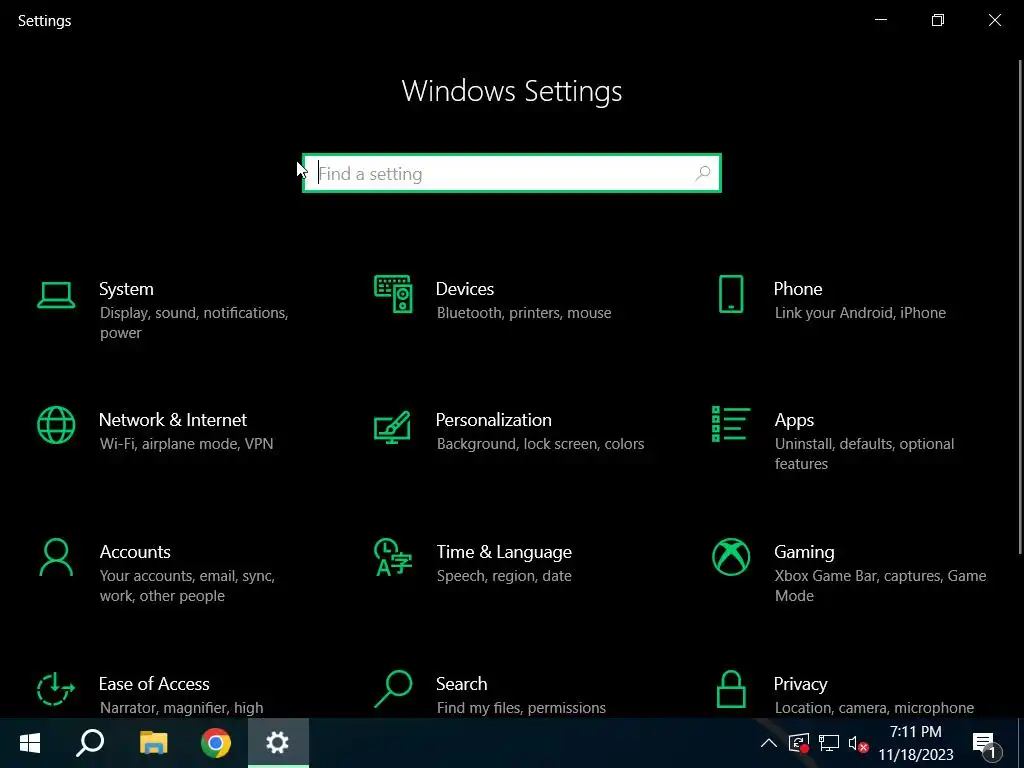
Task: Click 'Find my files, permissions' description
Action: point(520,707)
